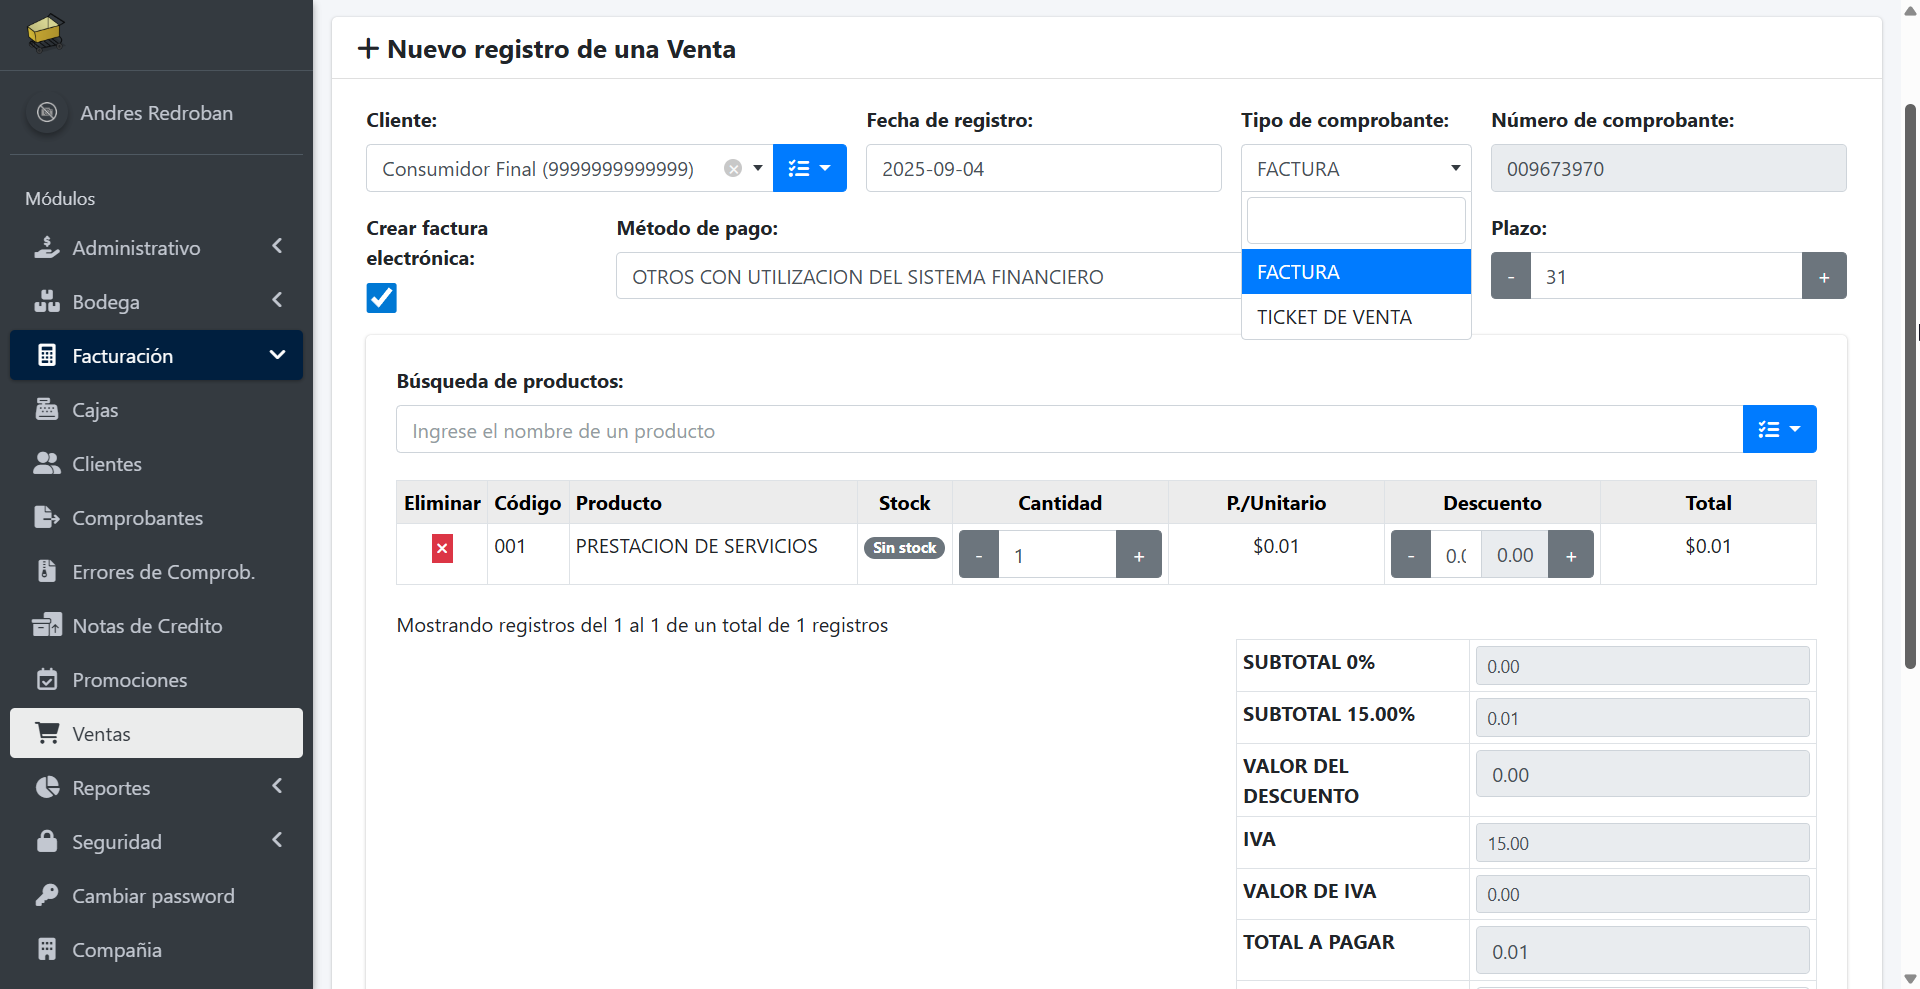Click the Cajas cash register icon

47,409
